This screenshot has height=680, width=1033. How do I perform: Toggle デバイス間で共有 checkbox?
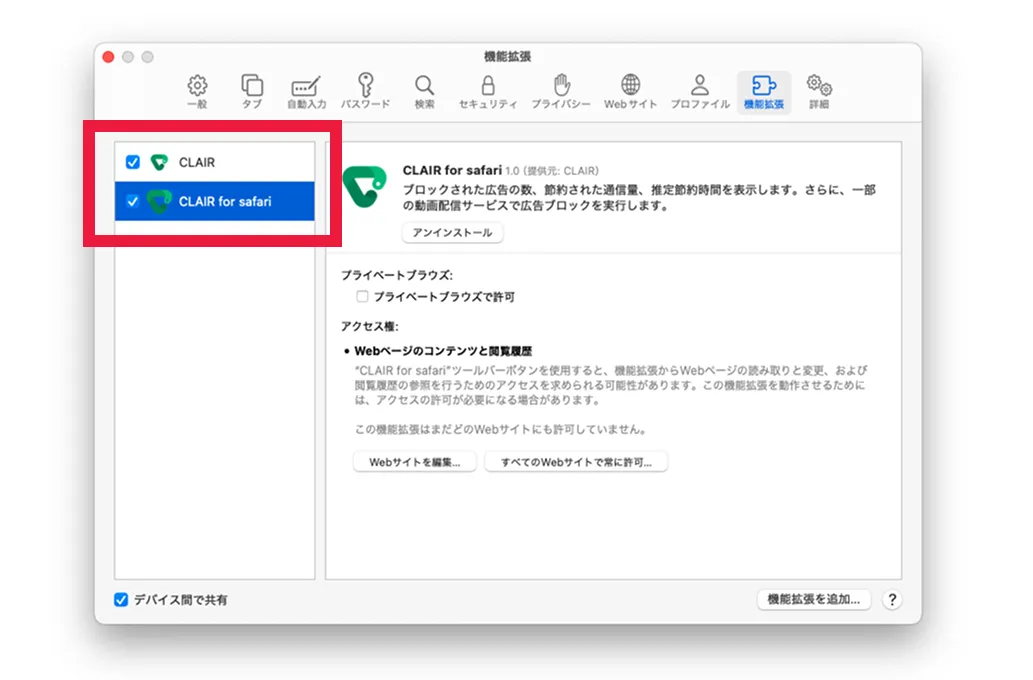(121, 600)
